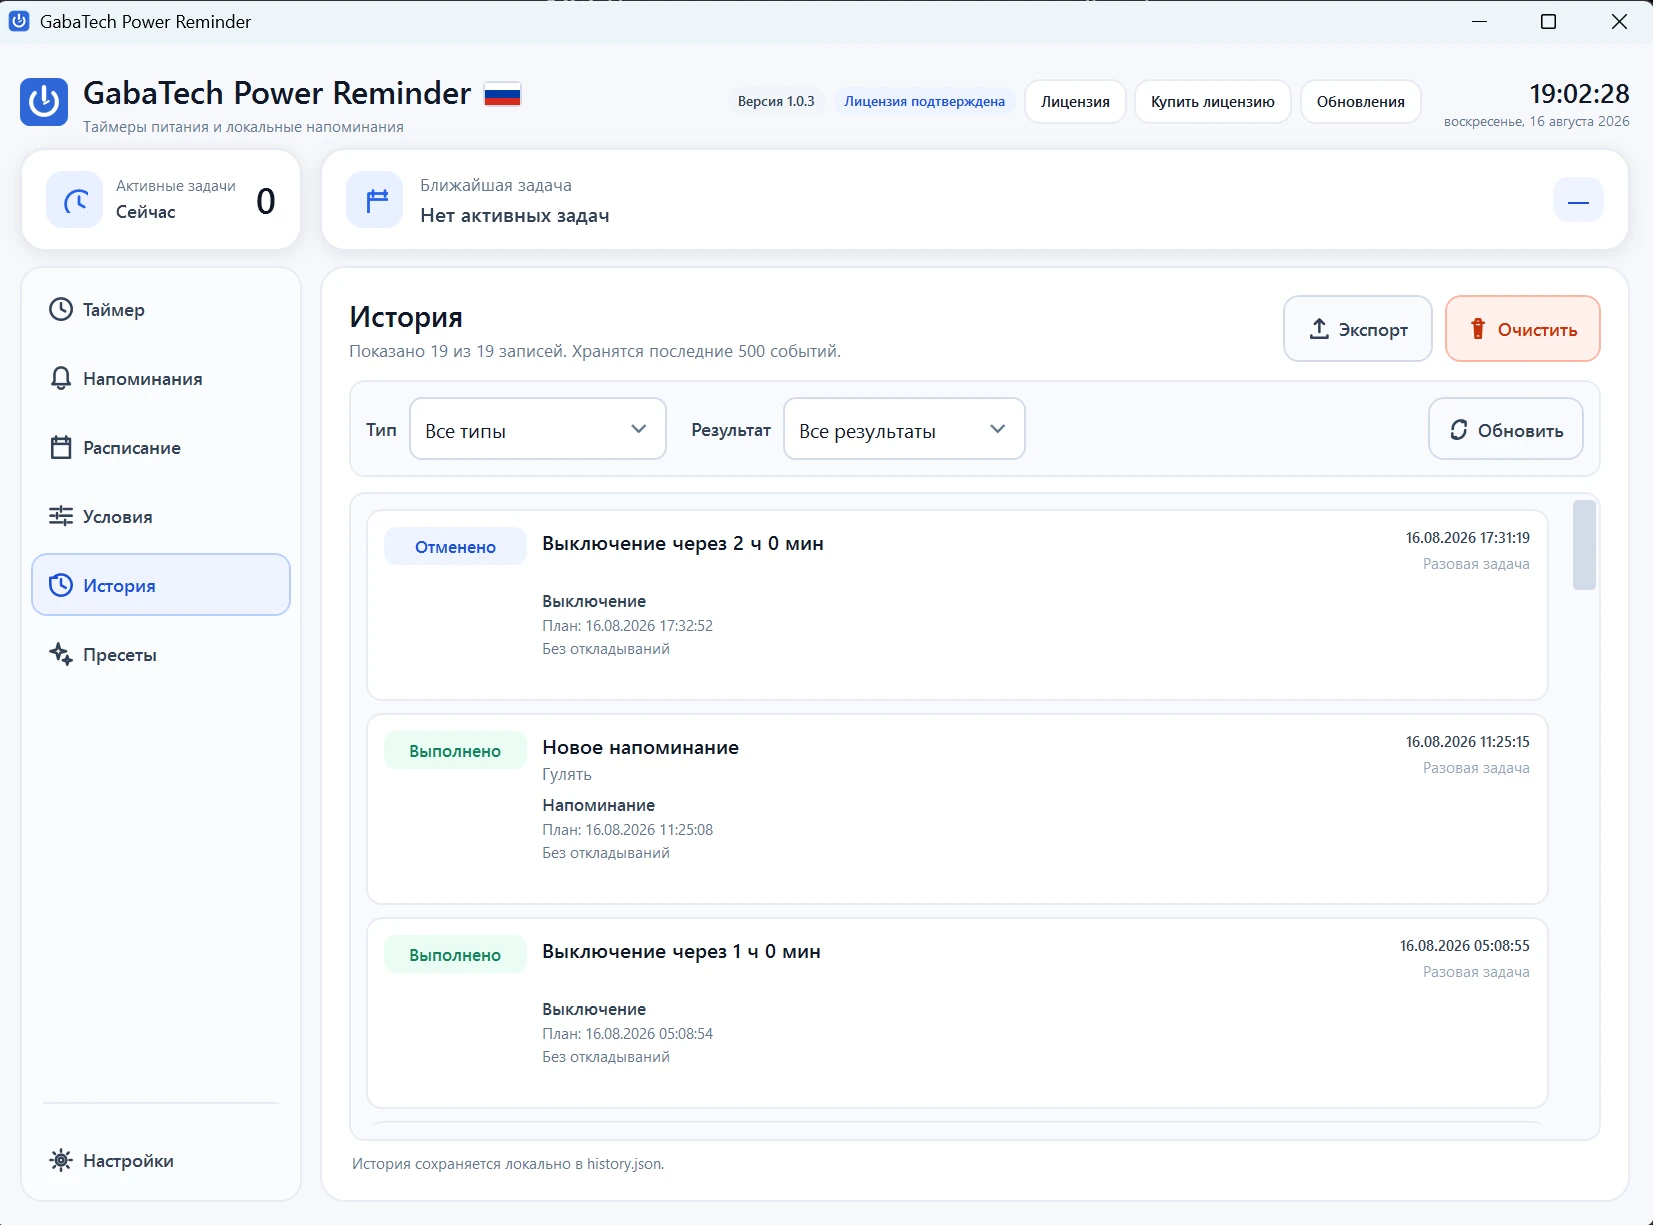Switch to the Расписание section

point(161,448)
